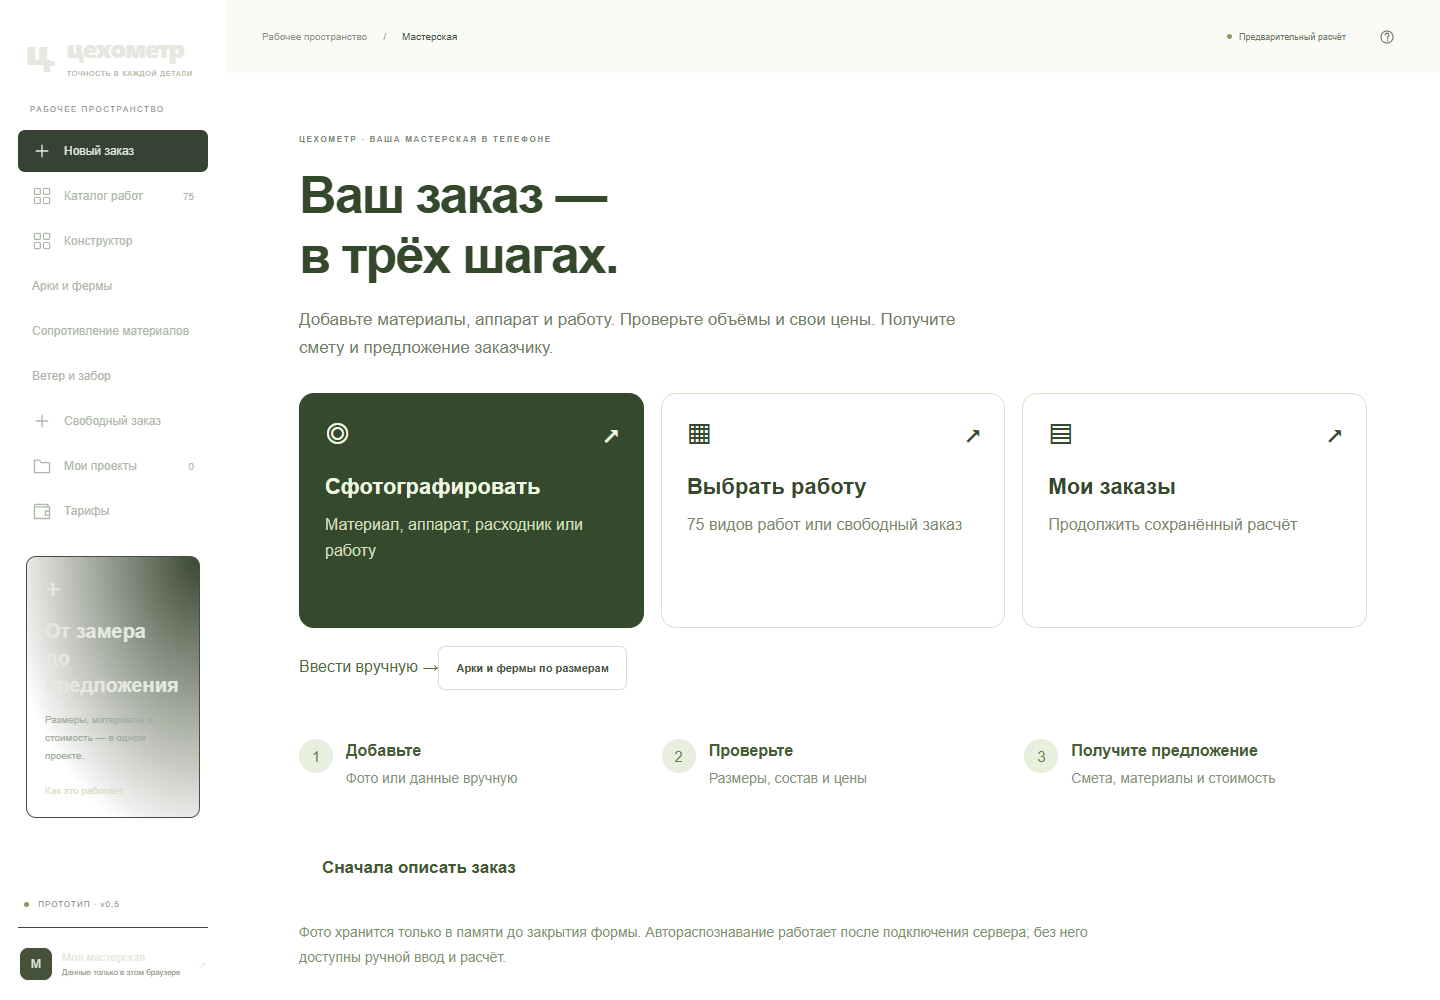This screenshot has height=1000, width=1440.
Task: Click the 75 count badge in the sidebar
Action: pyautogui.click(x=189, y=197)
